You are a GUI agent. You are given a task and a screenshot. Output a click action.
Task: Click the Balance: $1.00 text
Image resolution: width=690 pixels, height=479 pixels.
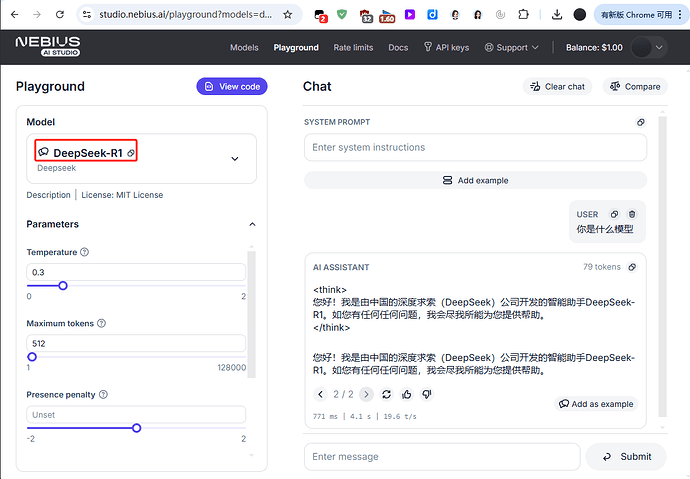(x=594, y=48)
